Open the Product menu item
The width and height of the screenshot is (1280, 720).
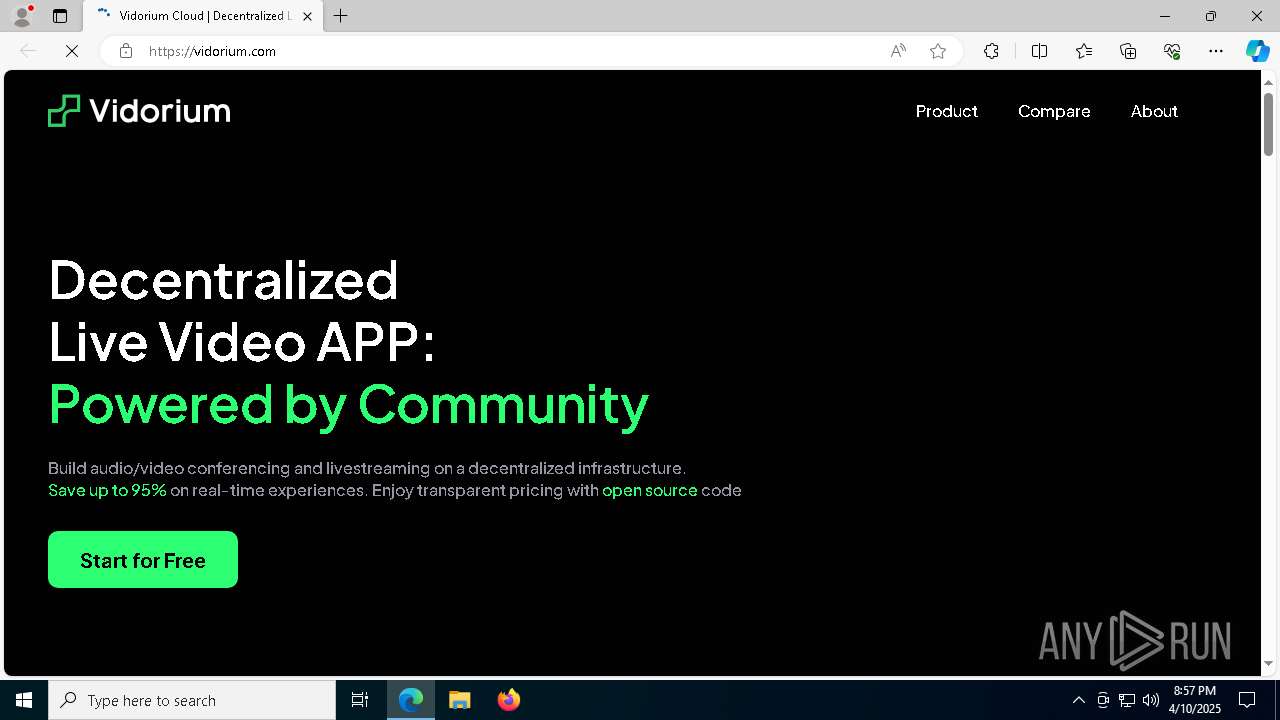click(x=946, y=111)
